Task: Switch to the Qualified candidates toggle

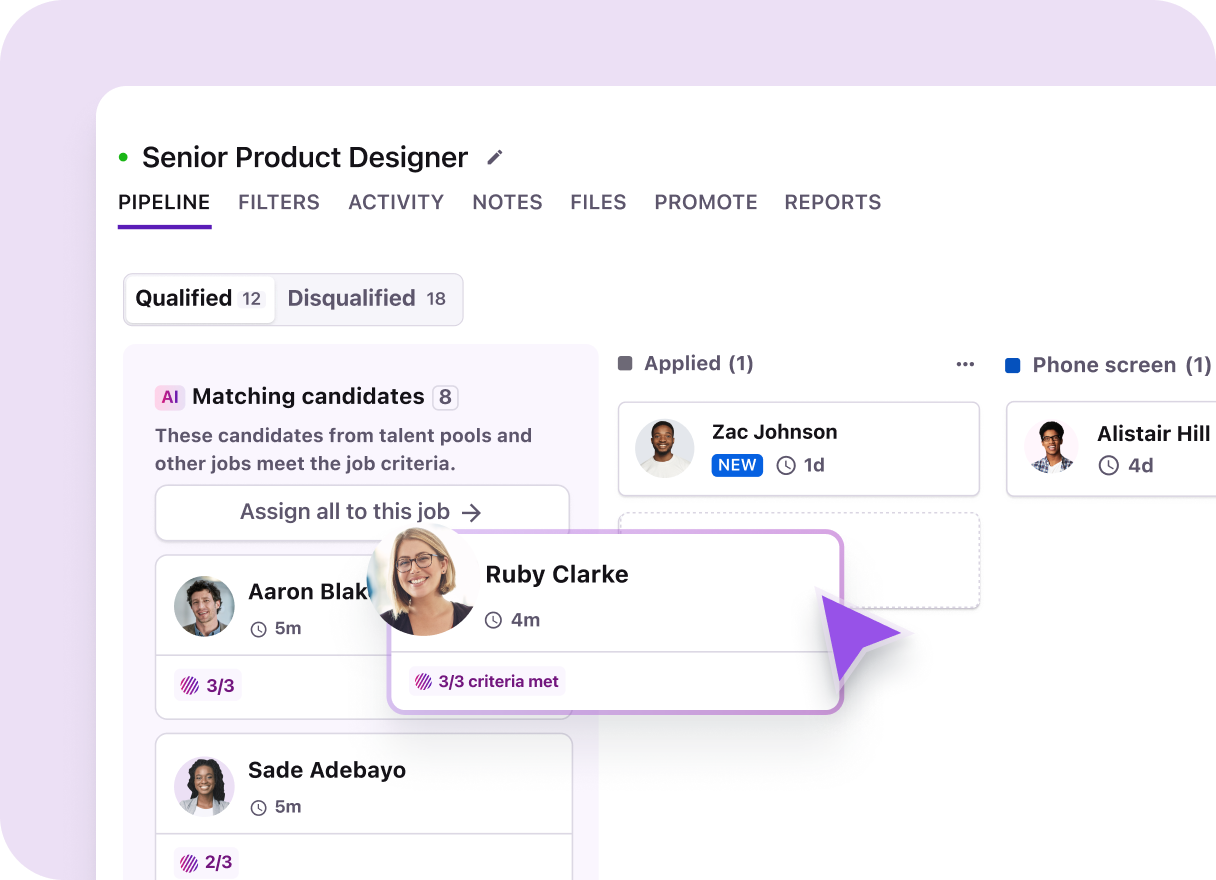Action: (199, 299)
